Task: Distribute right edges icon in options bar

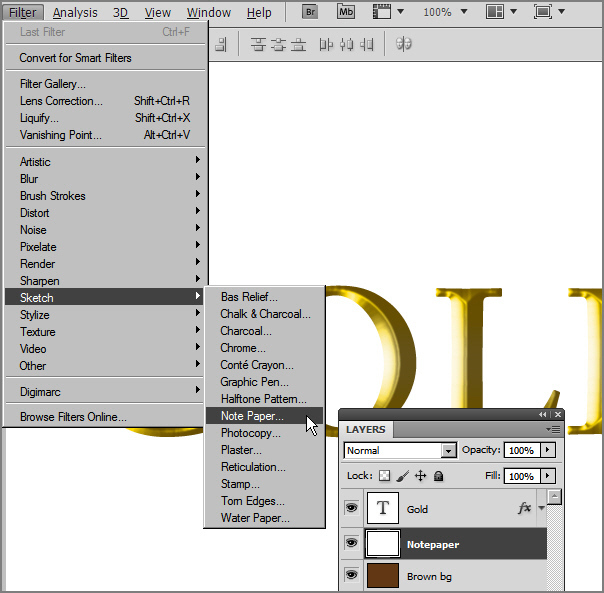Action: (x=367, y=44)
